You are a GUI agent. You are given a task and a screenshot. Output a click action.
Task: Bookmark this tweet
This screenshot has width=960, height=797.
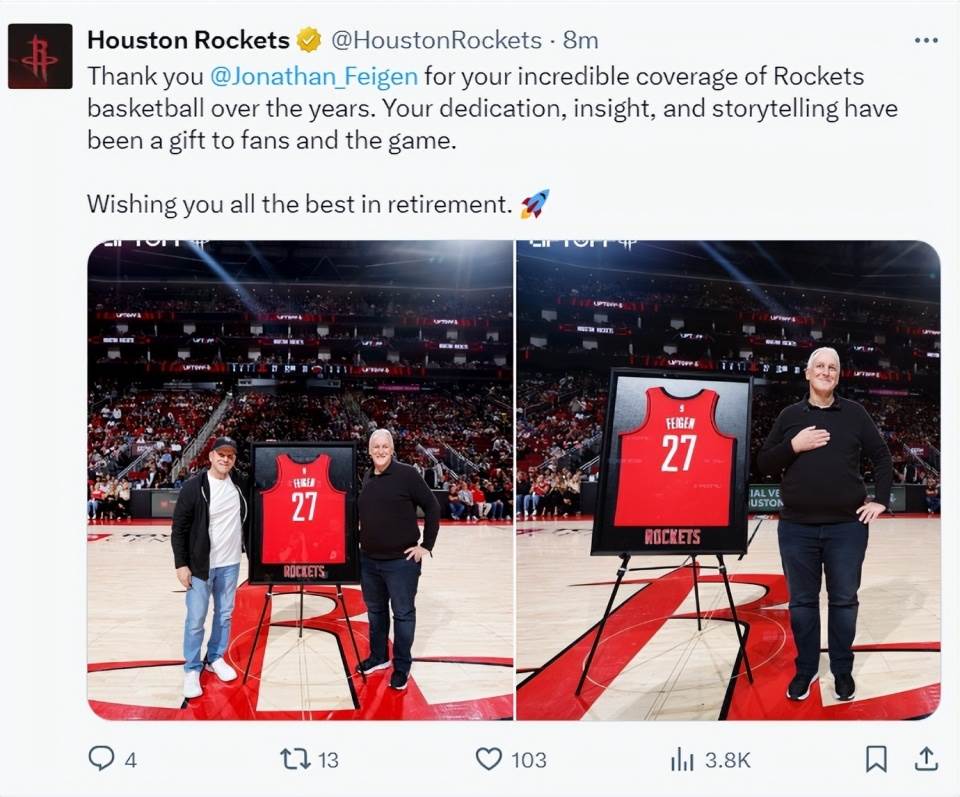coord(876,759)
